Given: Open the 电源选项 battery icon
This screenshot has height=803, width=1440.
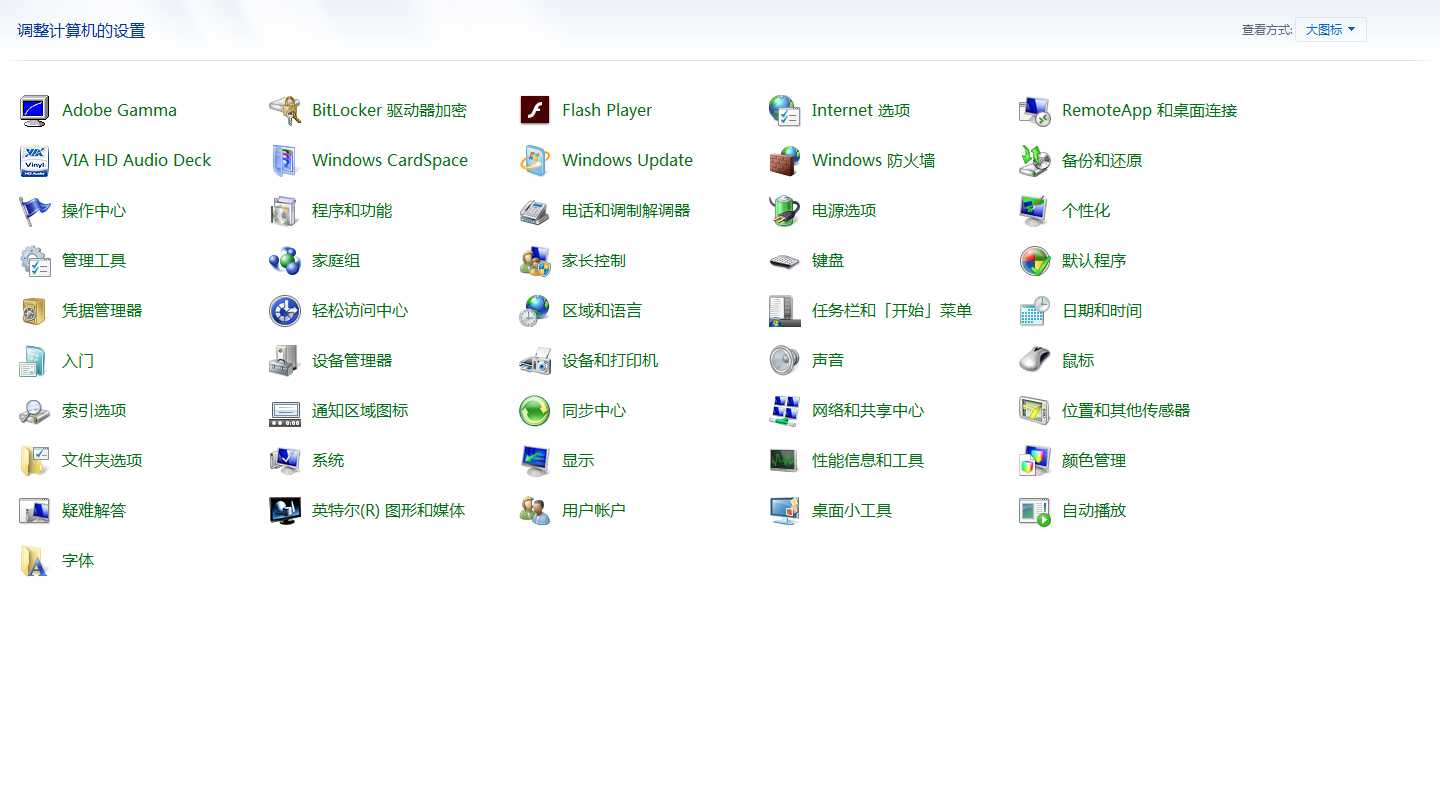Looking at the screenshot, I should pos(785,210).
